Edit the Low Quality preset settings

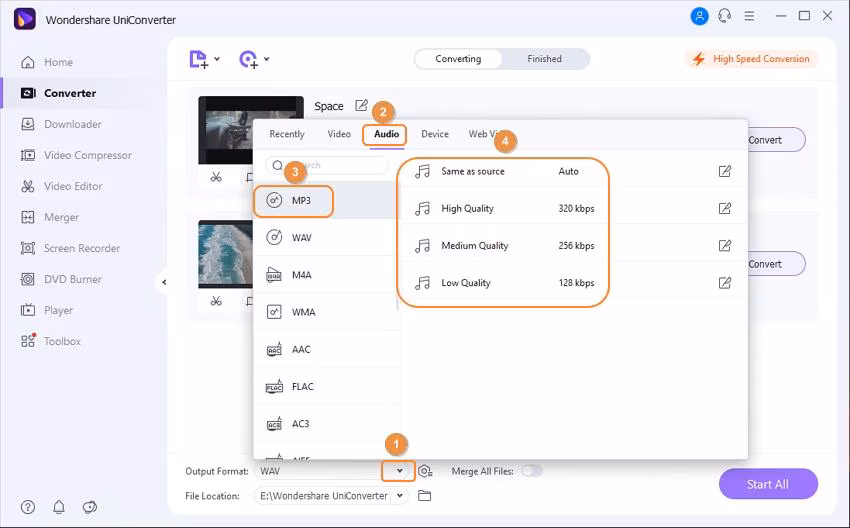tap(725, 282)
